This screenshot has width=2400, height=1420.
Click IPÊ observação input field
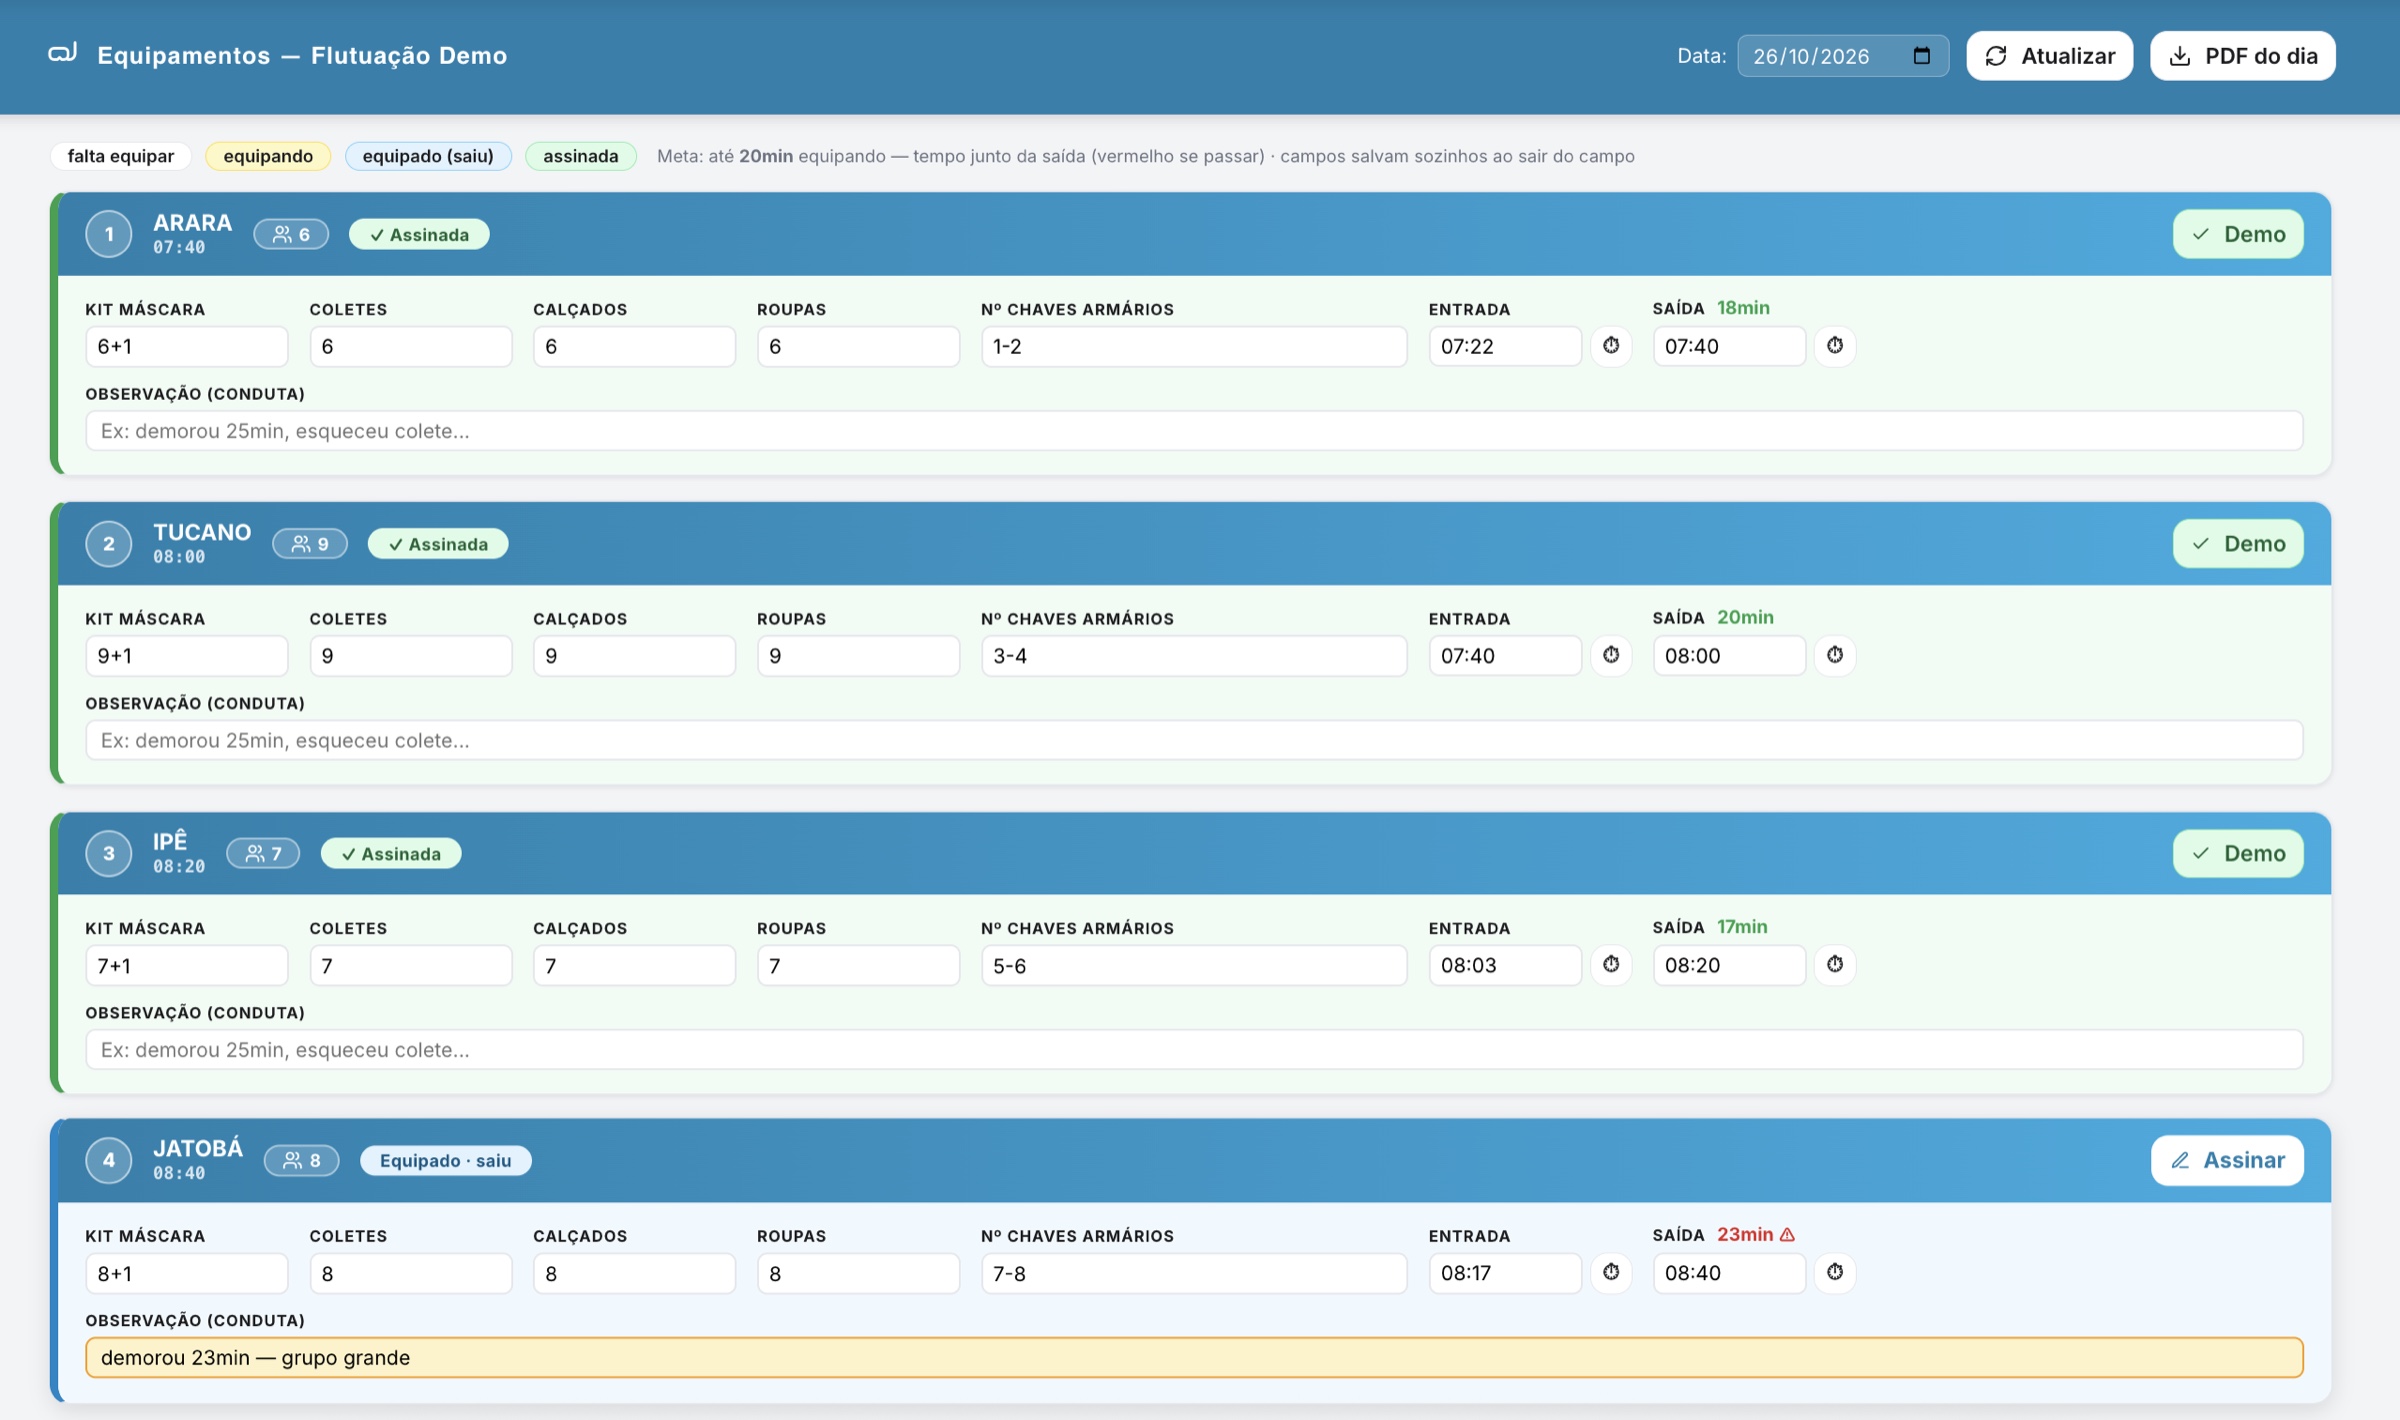(1194, 1050)
